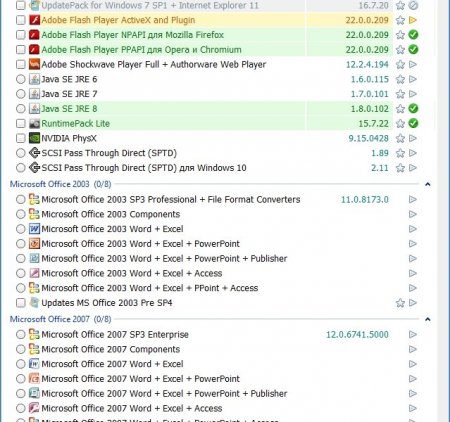Click the star icon beside RuntimePack Lite

tap(400, 124)
